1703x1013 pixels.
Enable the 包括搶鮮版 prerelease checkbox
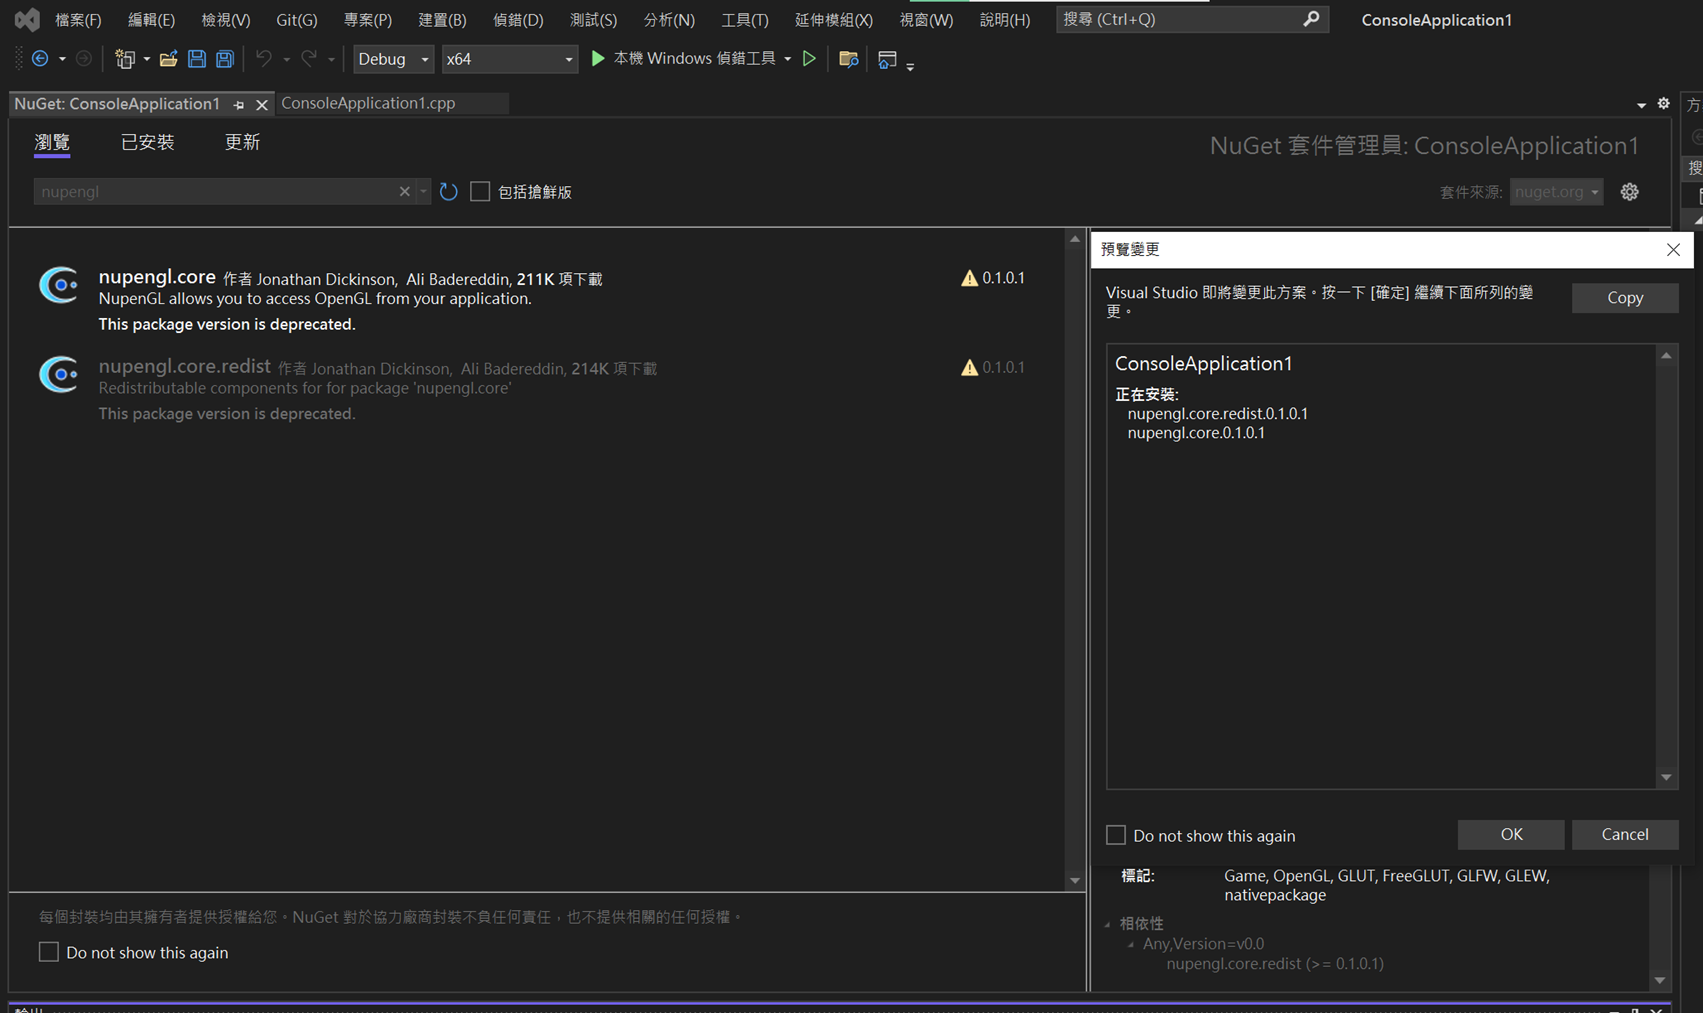pos(481,191)
